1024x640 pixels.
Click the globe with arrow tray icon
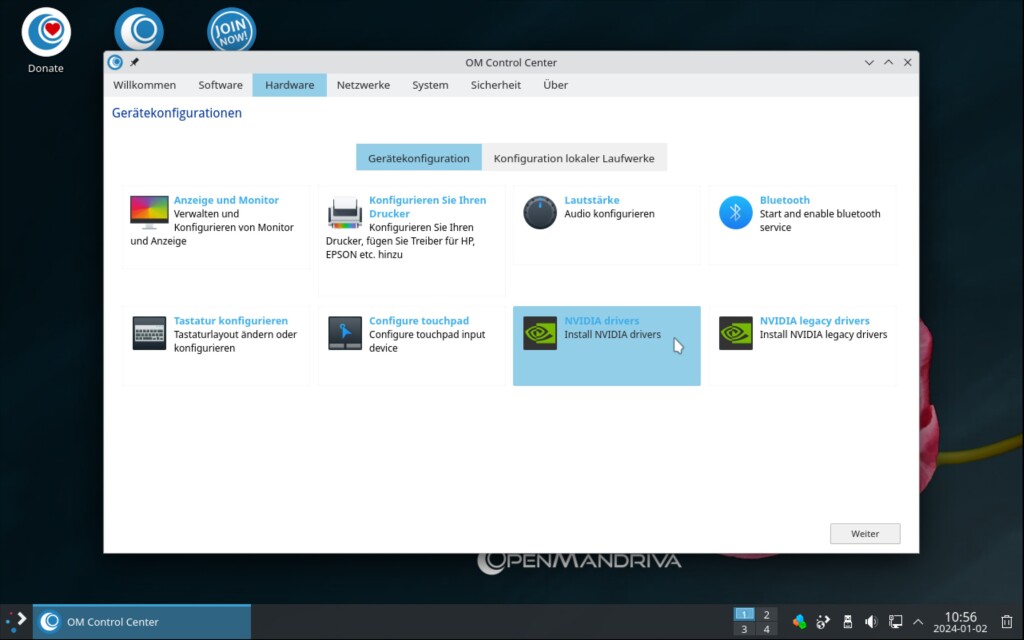[823, 621]
